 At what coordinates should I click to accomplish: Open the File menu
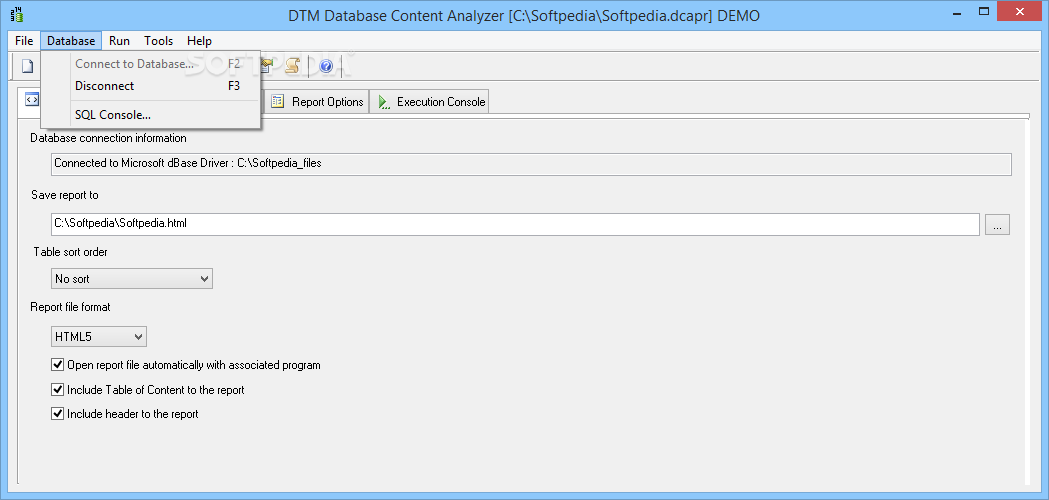[x=24, y=41]
